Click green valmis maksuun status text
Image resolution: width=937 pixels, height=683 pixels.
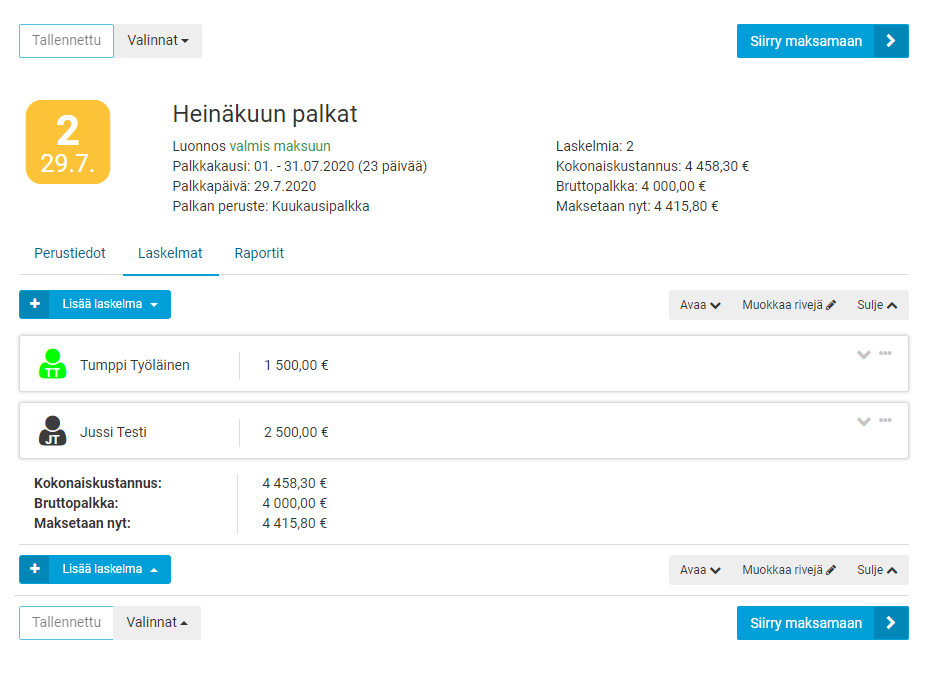point(280,146)
